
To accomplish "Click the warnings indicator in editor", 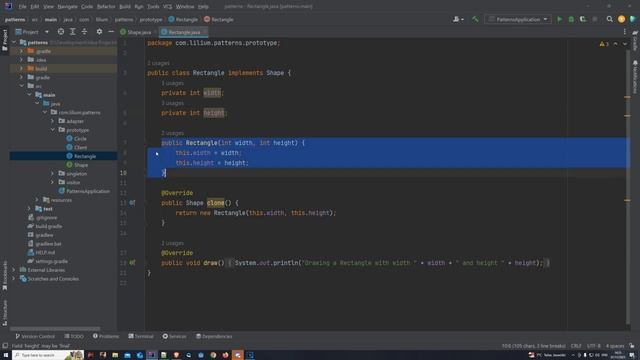I will pyautogui.click(x=604, y=44).
